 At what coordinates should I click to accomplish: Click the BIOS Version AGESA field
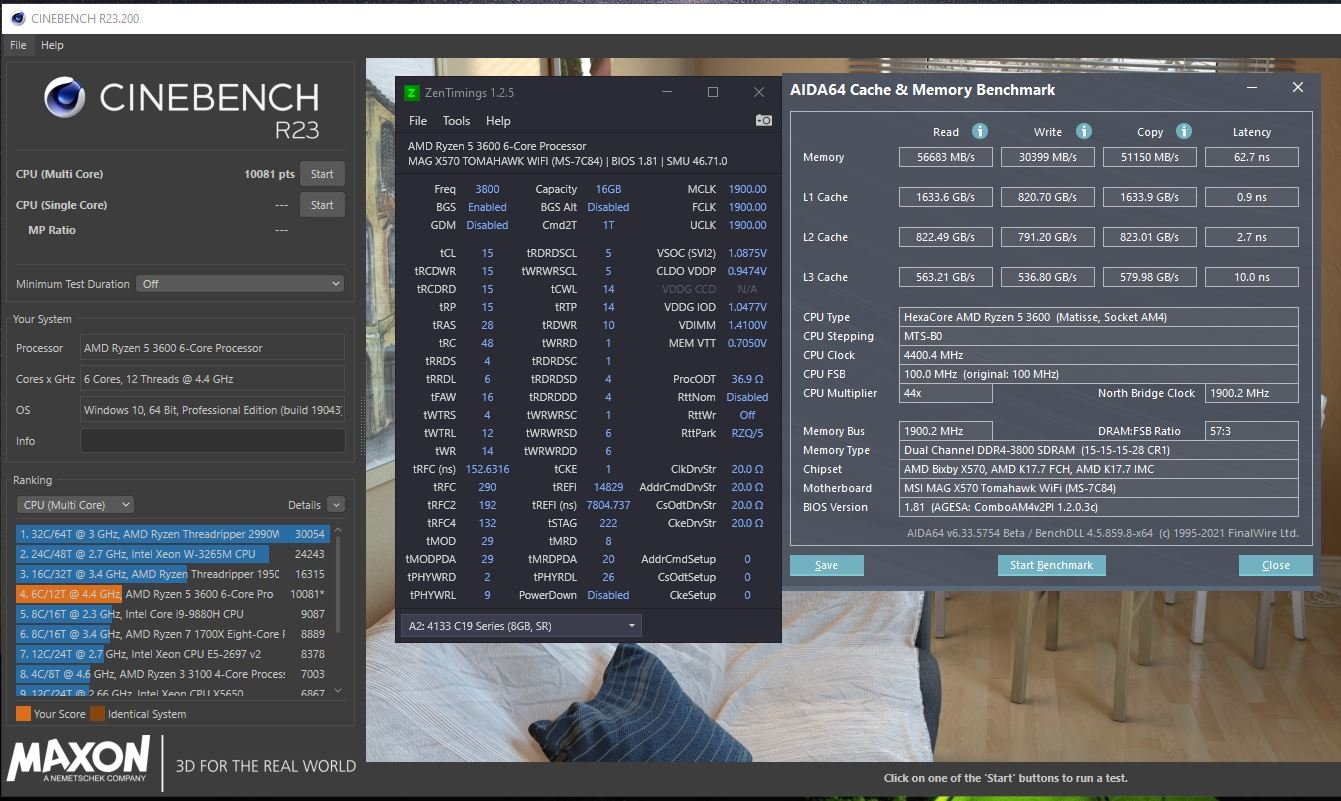click(x=1098, y=507)
